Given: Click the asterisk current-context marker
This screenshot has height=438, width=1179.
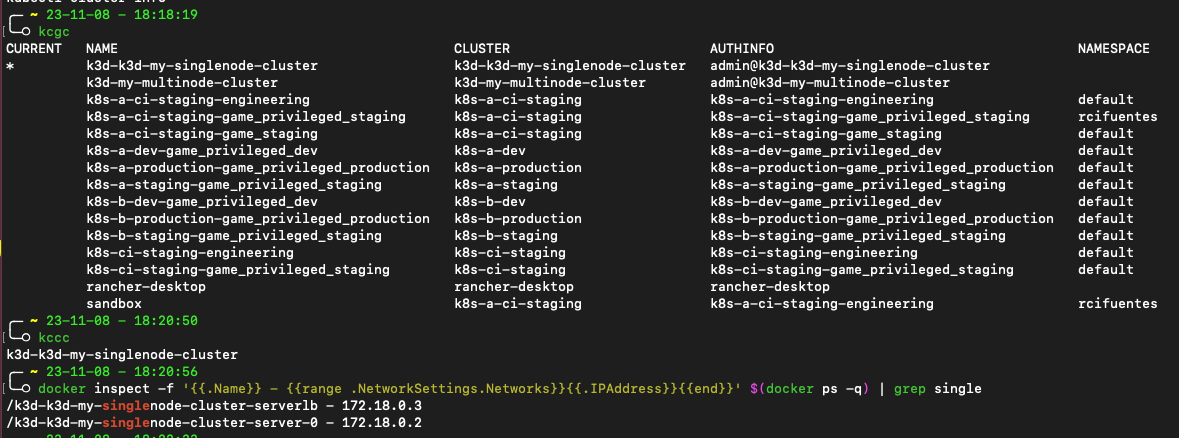Looking at the screenshot, I should point(11,67).
